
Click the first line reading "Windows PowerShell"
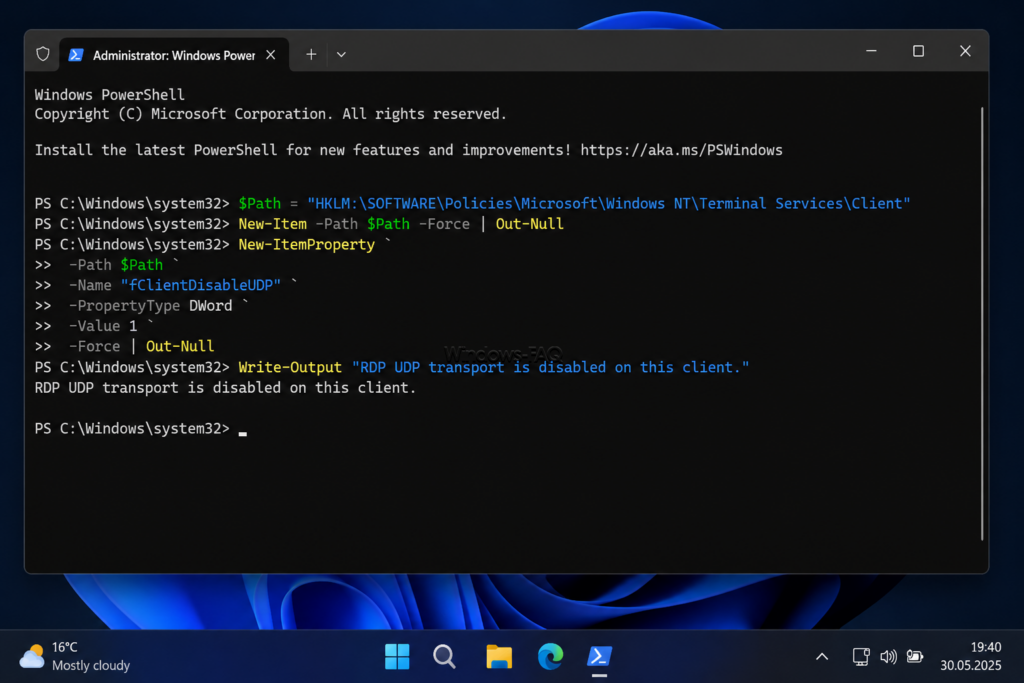pos(110,95)
